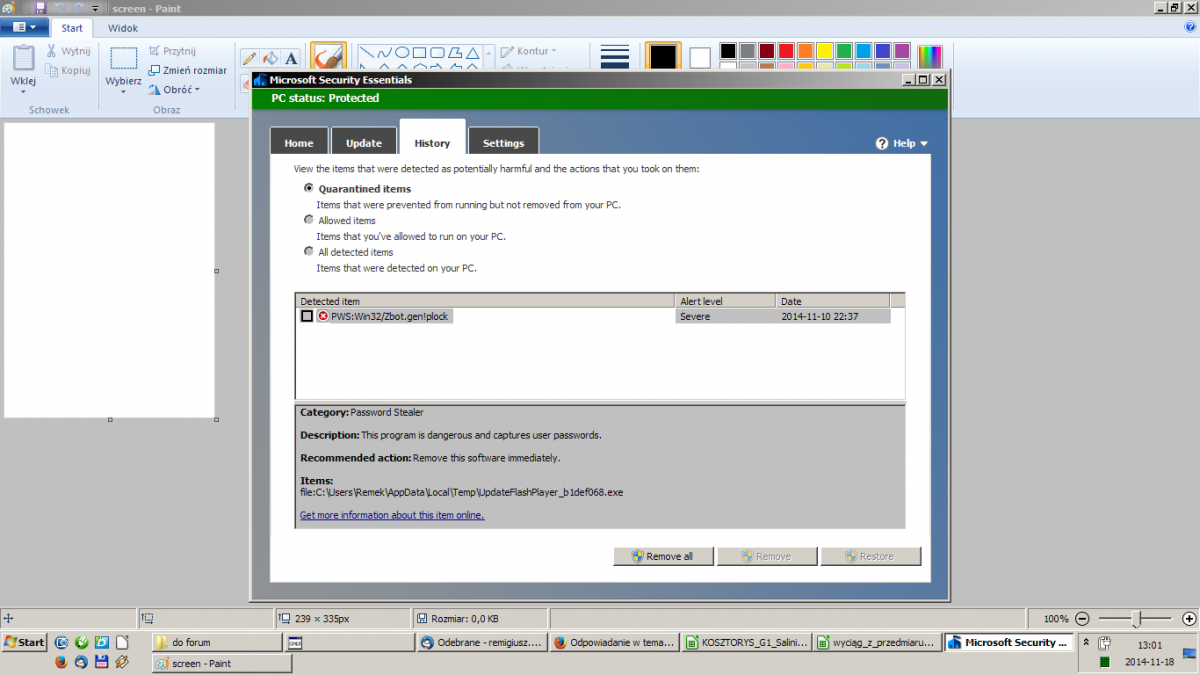Sort by the Detected item column header
The width and height of the screenshot is (1200, 675).
click(485, 301)
